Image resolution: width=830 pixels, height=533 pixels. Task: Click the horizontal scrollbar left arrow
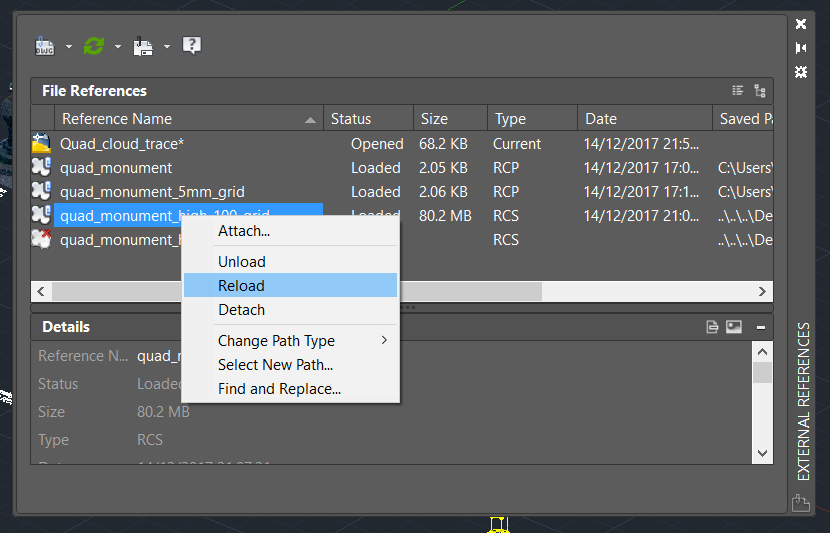click(41, 291)
